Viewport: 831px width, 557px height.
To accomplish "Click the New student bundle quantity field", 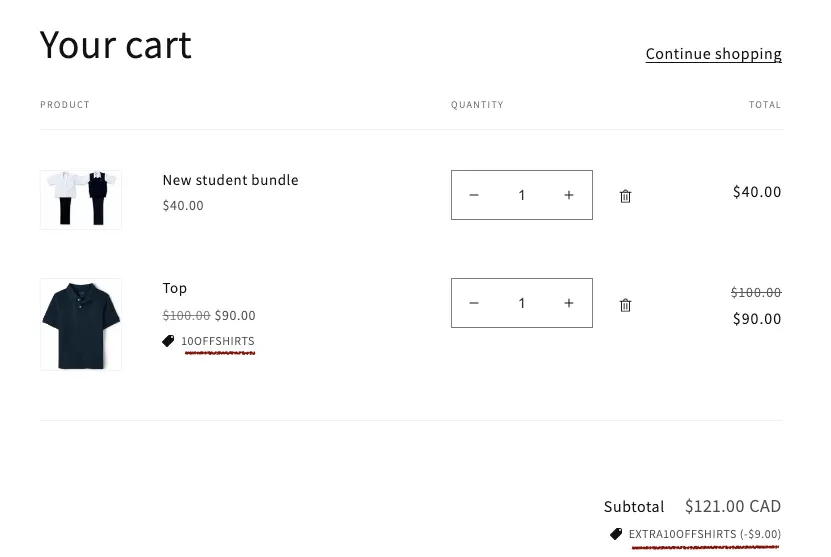I will click(521, 195).
